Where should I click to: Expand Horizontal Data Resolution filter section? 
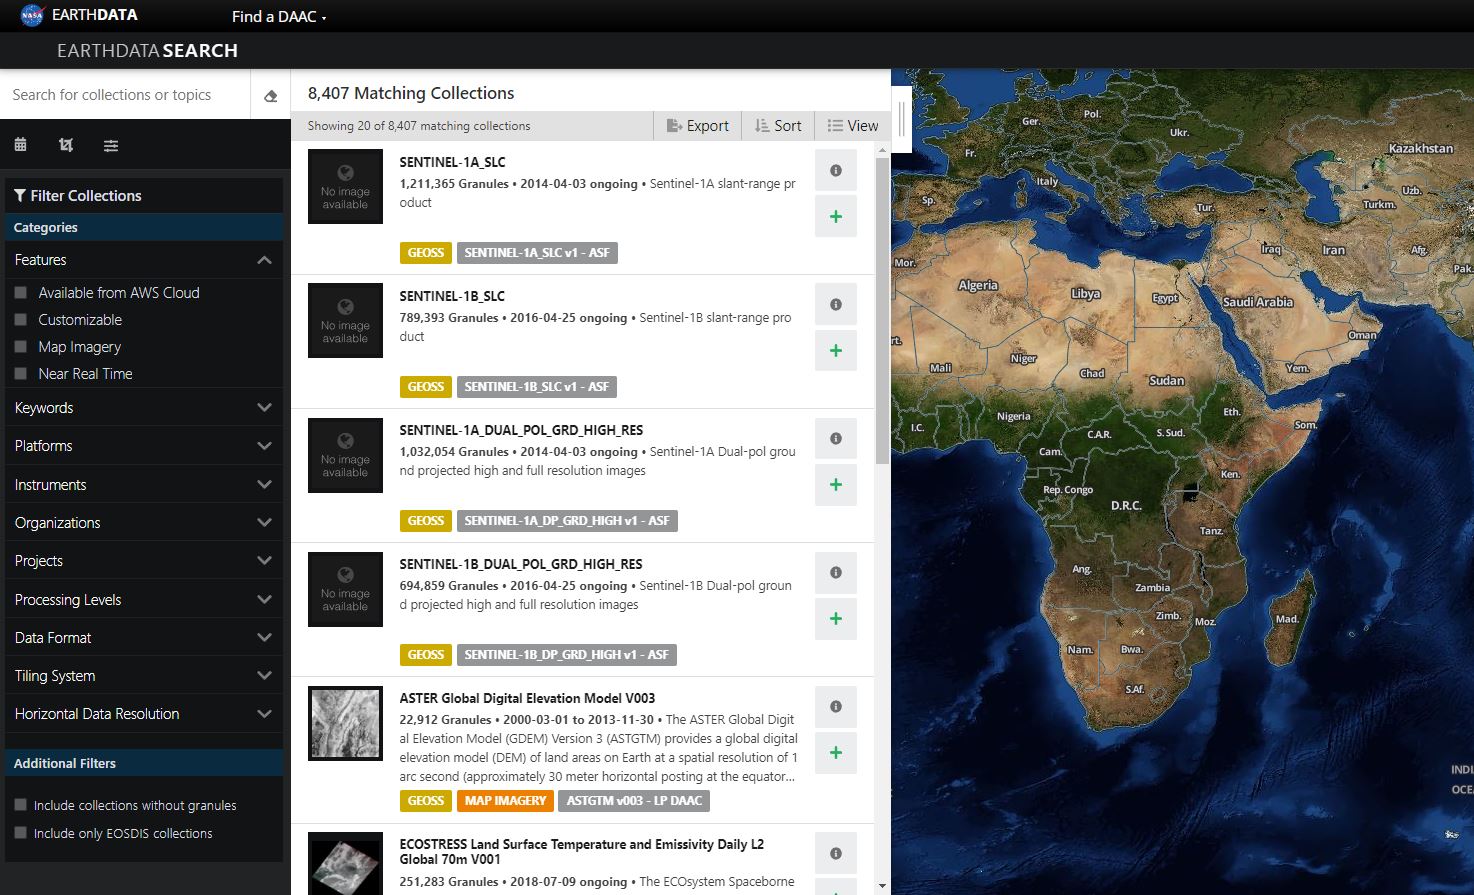[144, 714]
